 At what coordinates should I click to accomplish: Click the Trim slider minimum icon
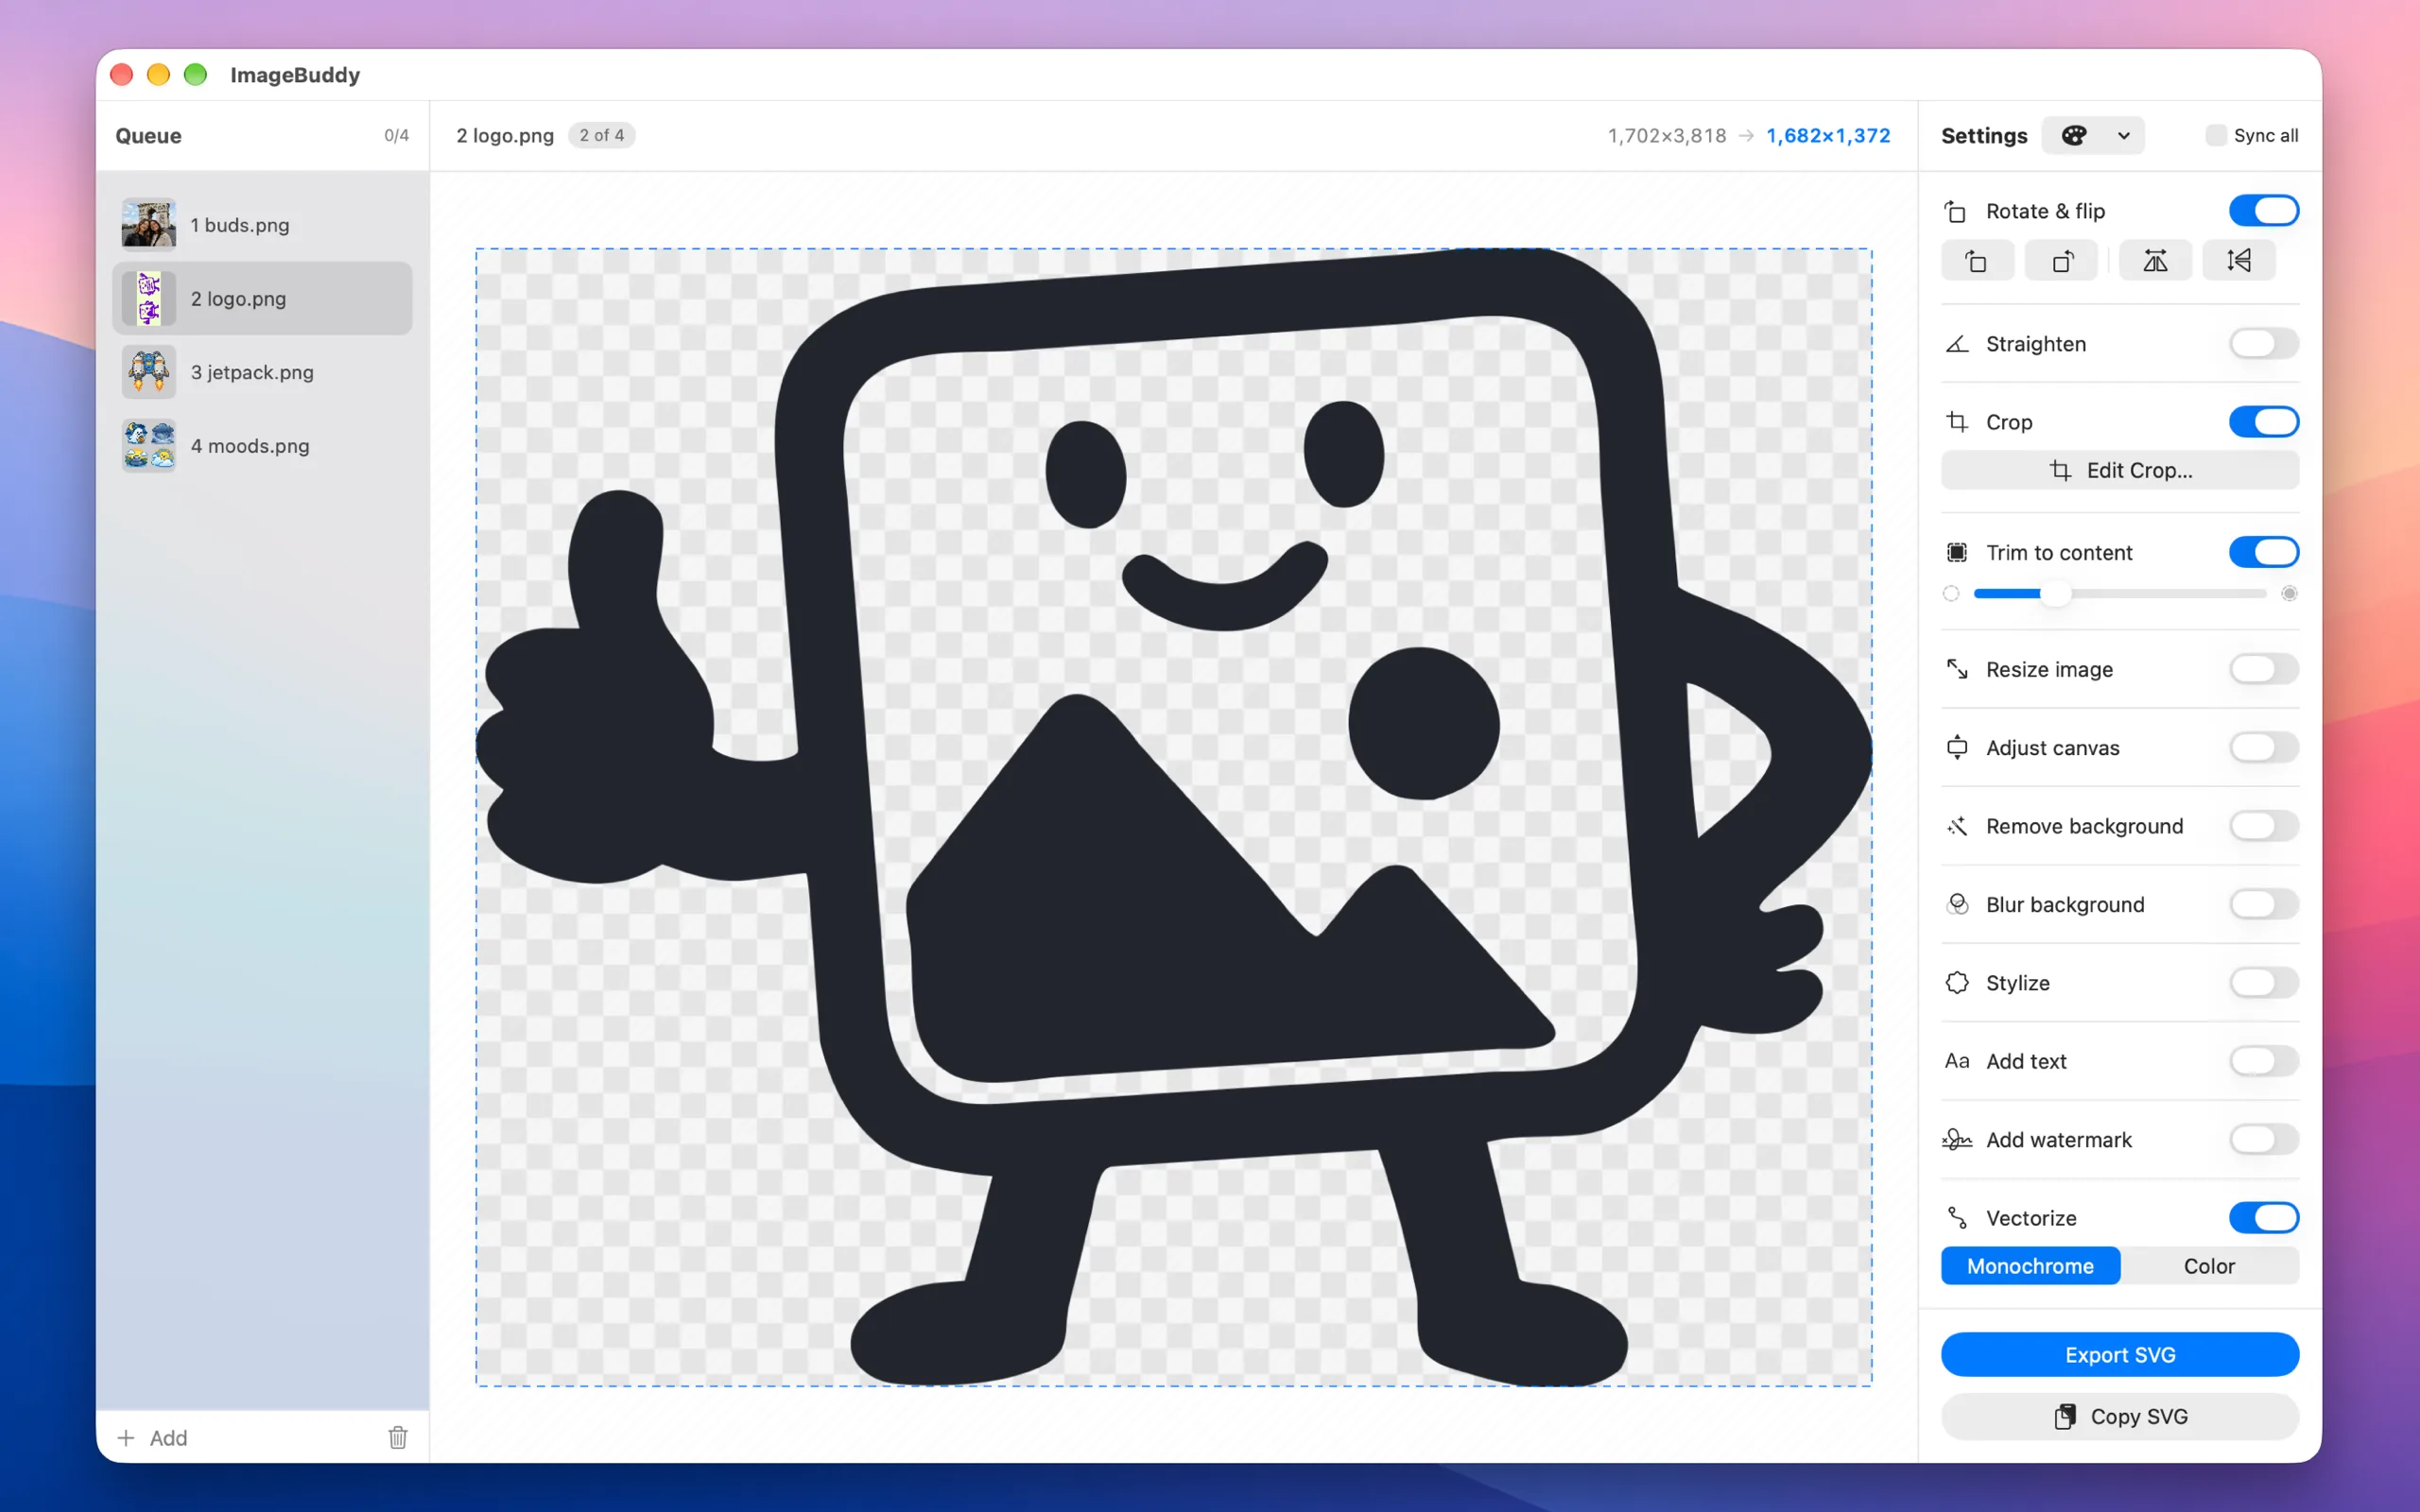pyautogui.click(x=1951, y=594)
